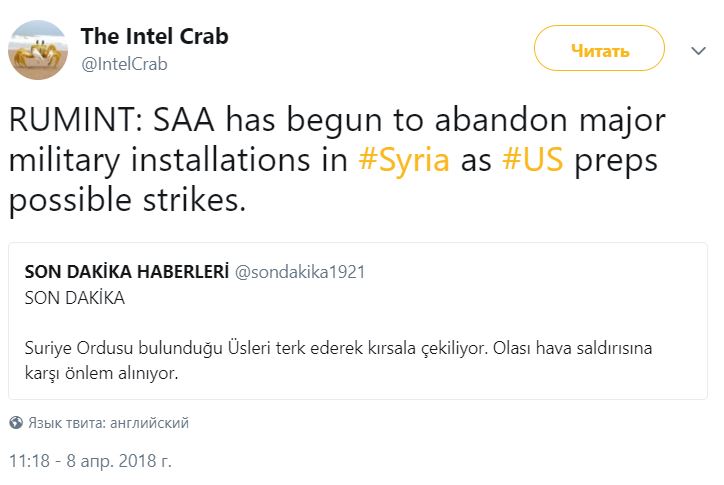Open the @sondakika1921 handle
This screenshot has width=724, height=485.
point(300,272)
